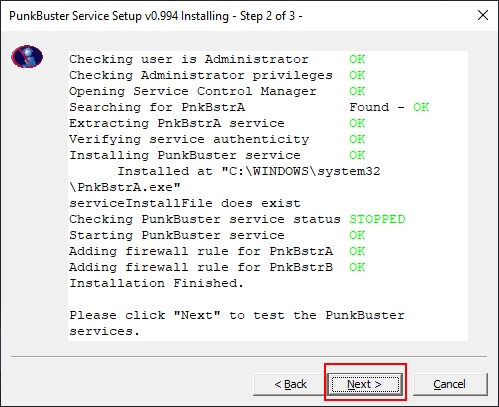Click the 'Opening Service Control Manager' line
This screenshot has height=407, width=499.
[193, 91]
